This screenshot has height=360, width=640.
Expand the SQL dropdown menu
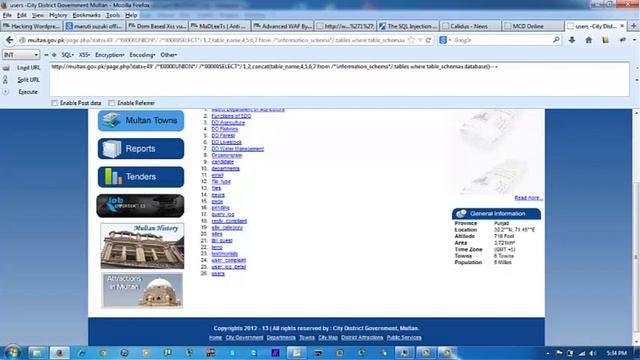pos(67,55)
